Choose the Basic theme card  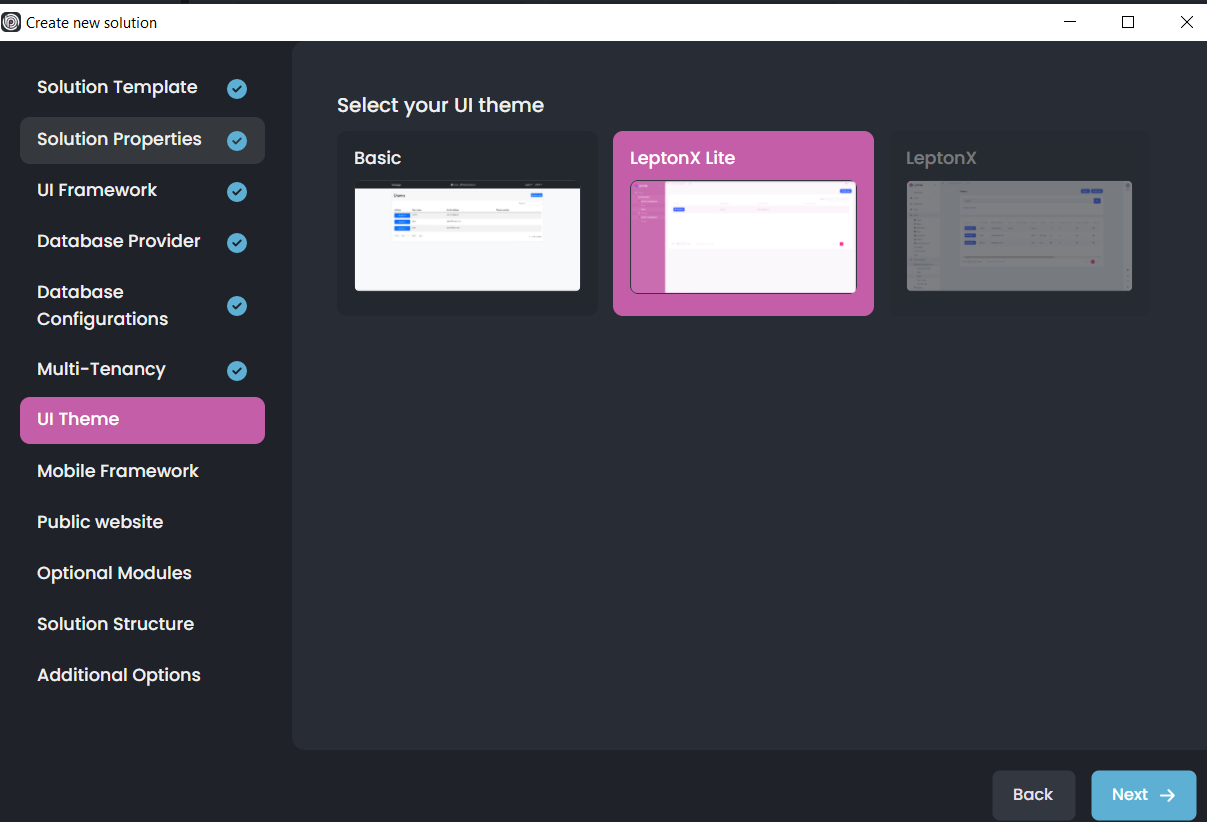point(467,224)
